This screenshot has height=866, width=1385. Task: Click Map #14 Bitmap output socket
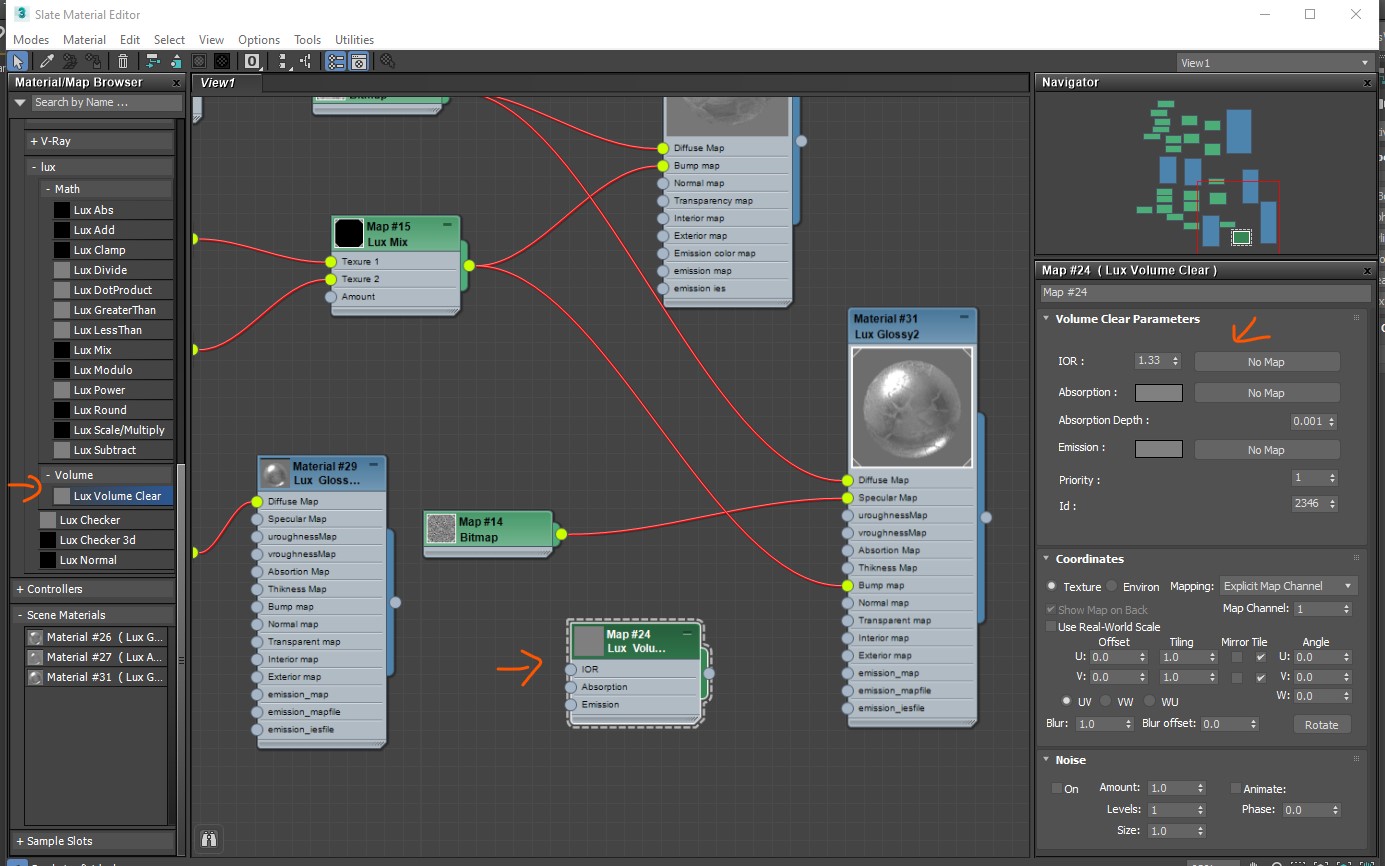(x=561, y=535)
